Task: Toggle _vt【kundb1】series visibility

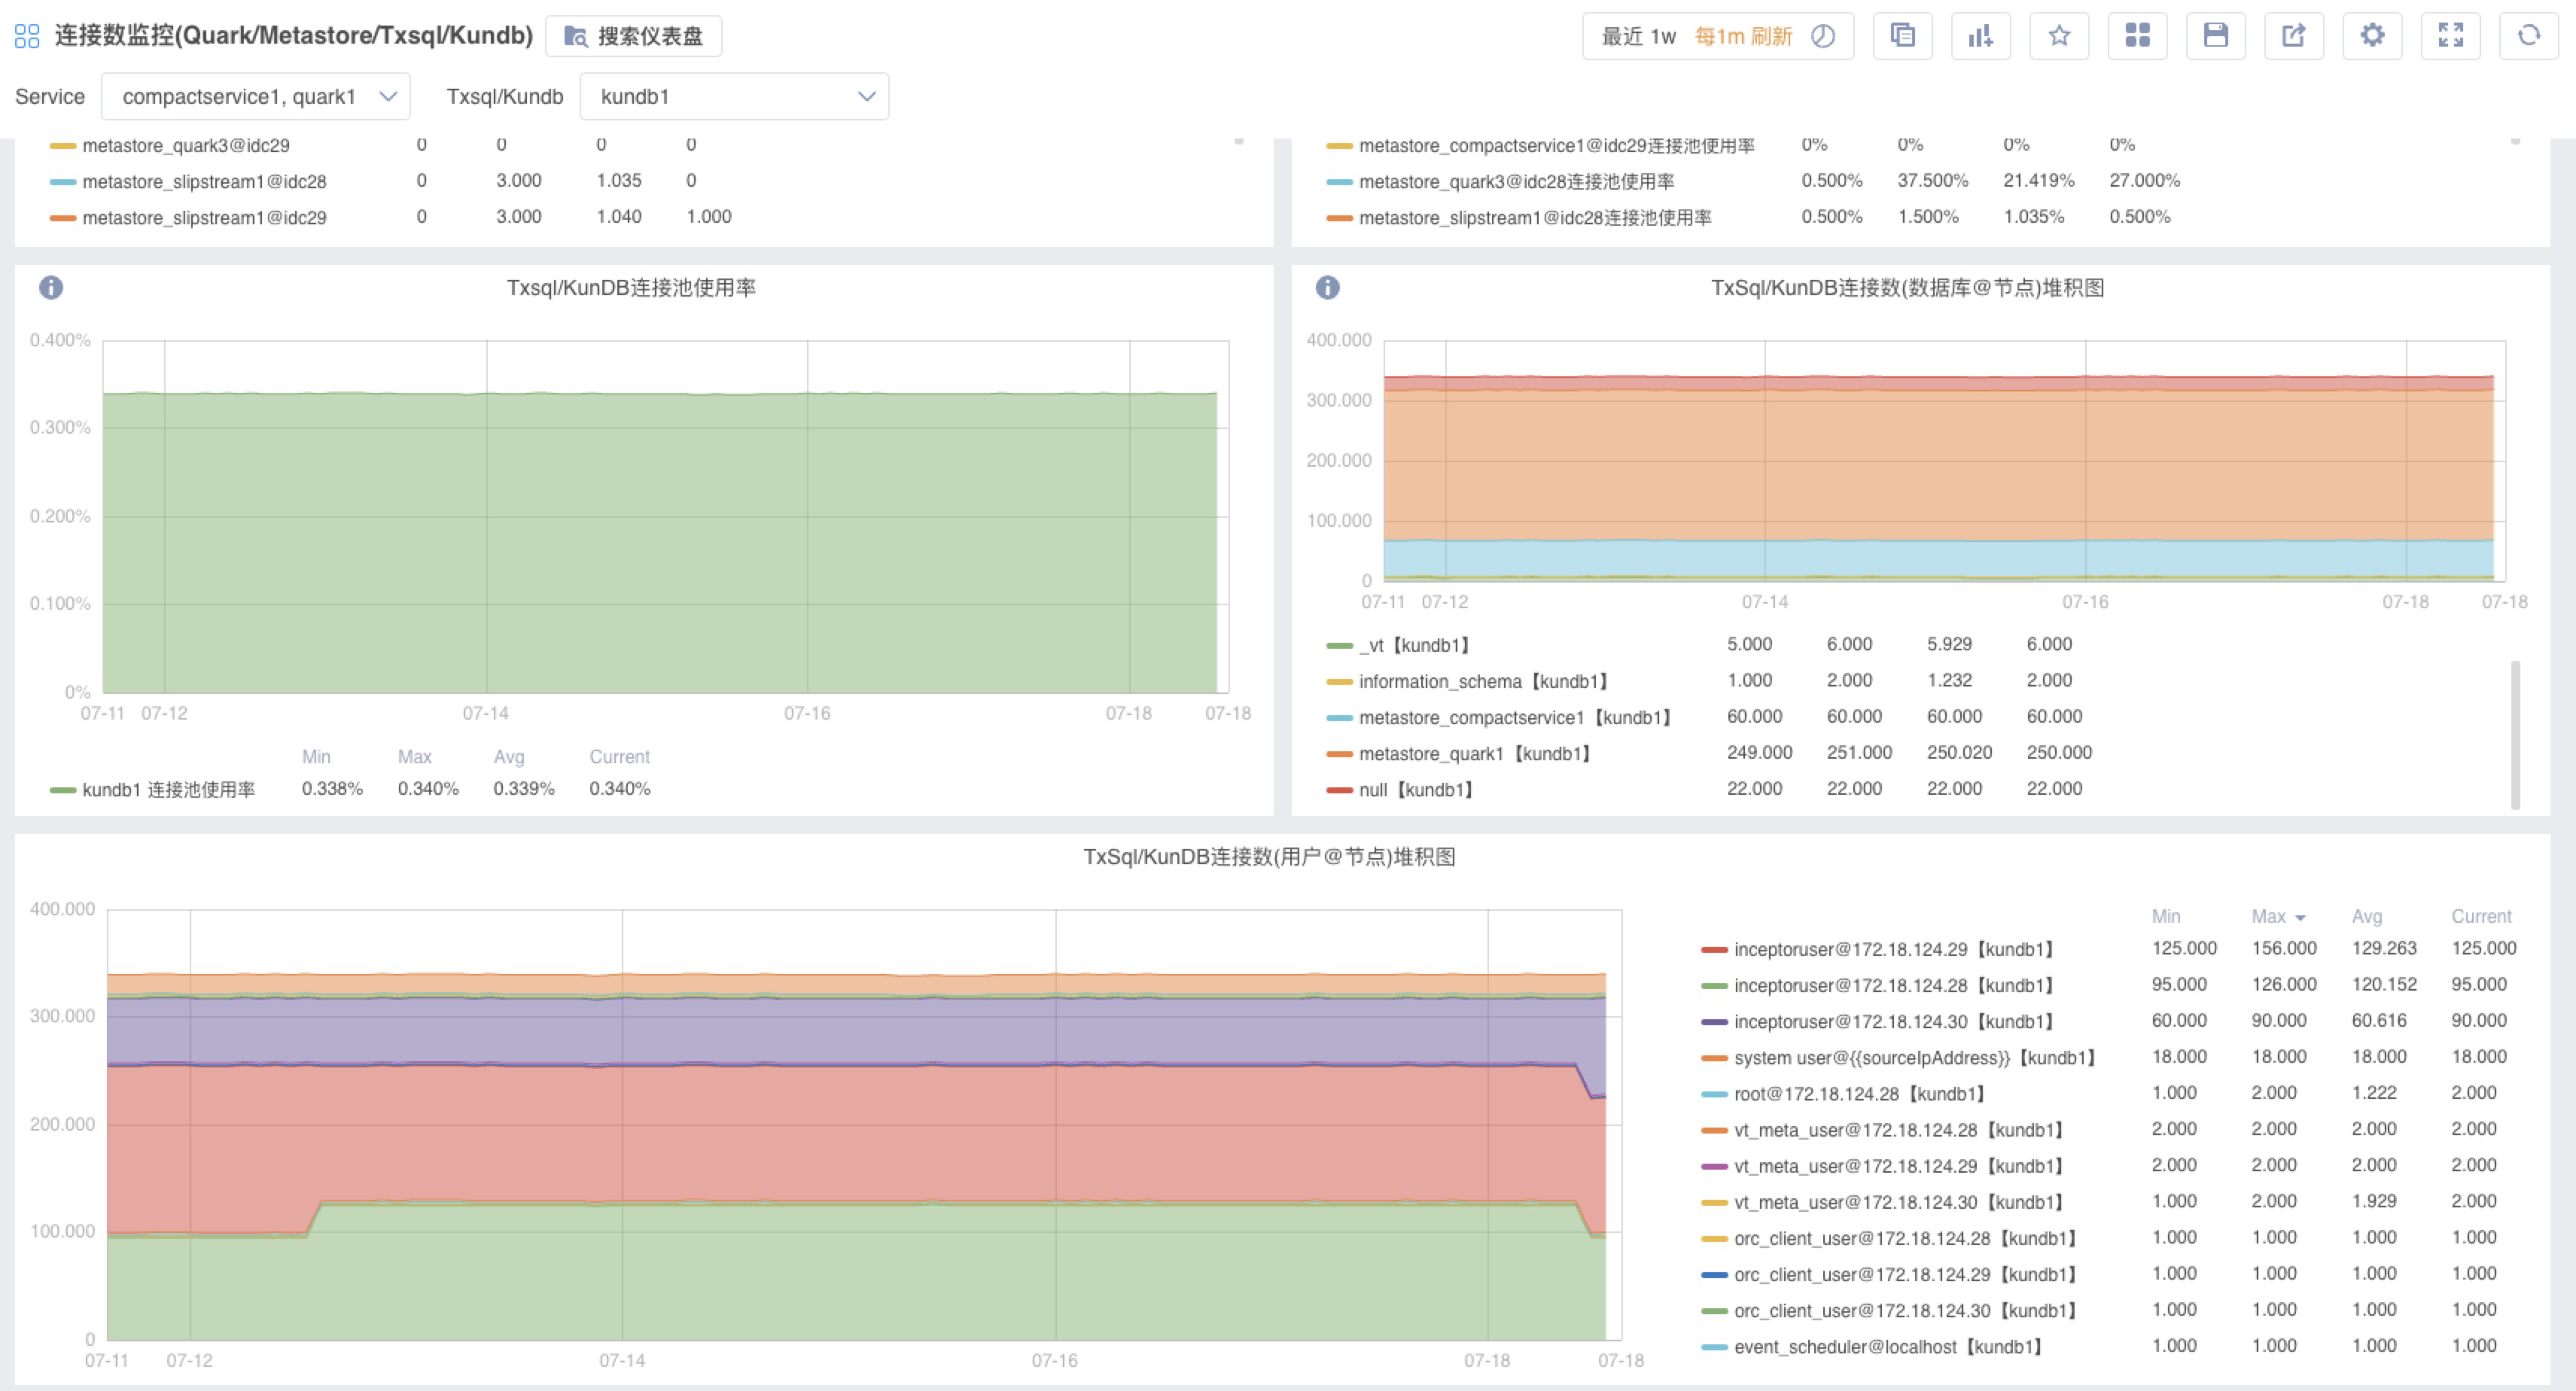Action: pyautogui.click(x=1415, y=645)
